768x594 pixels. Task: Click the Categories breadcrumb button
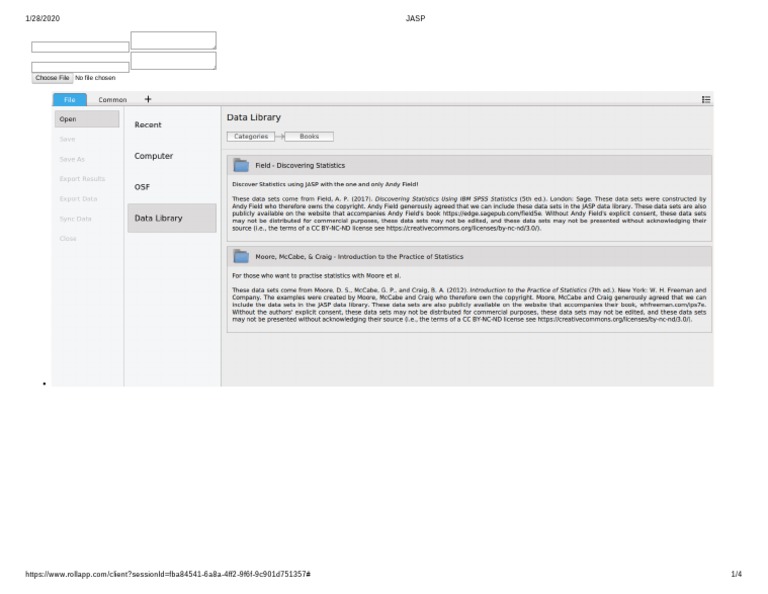(x=251, y=137)
